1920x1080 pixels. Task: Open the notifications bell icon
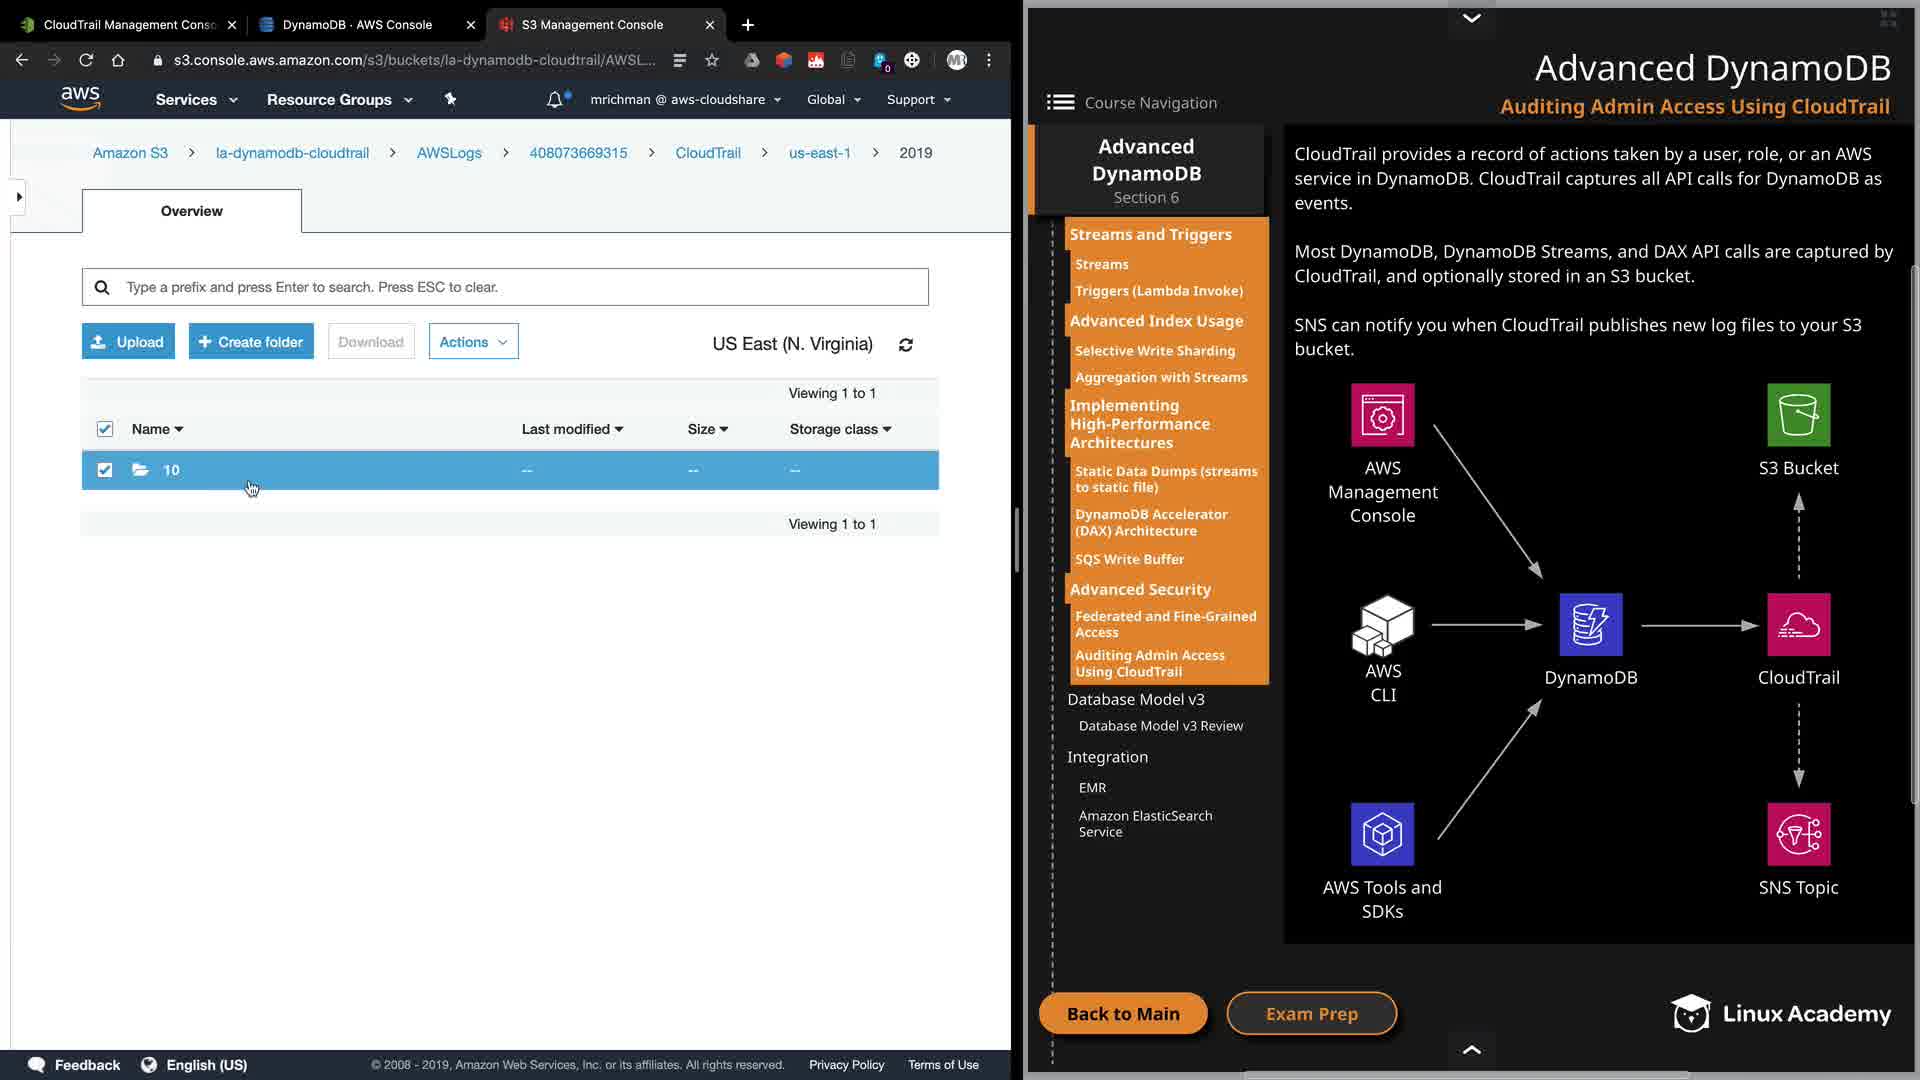tap(554, 99)
